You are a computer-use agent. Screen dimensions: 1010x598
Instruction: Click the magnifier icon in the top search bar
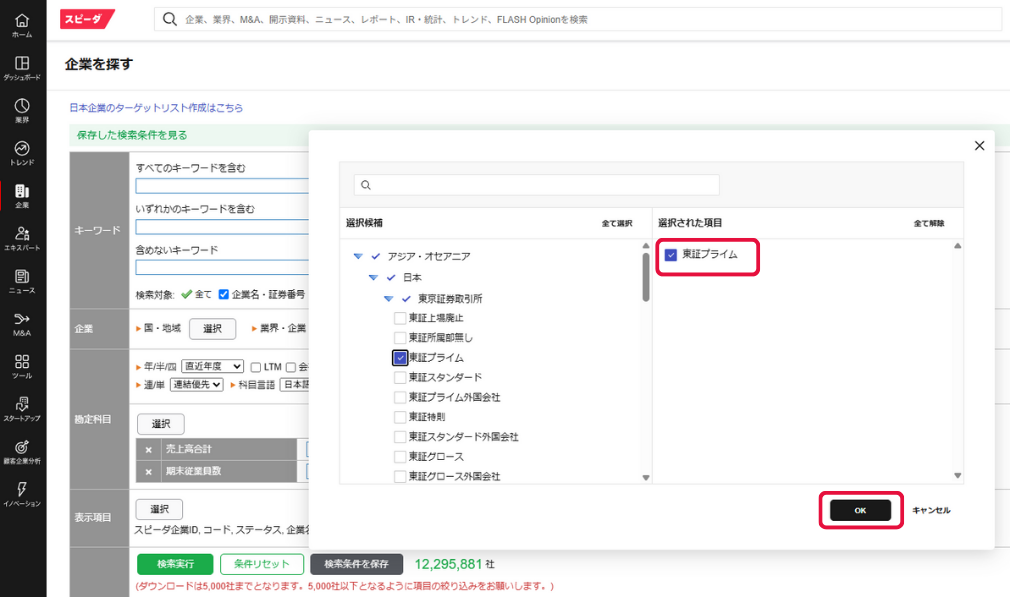click(x=170, y=19)
